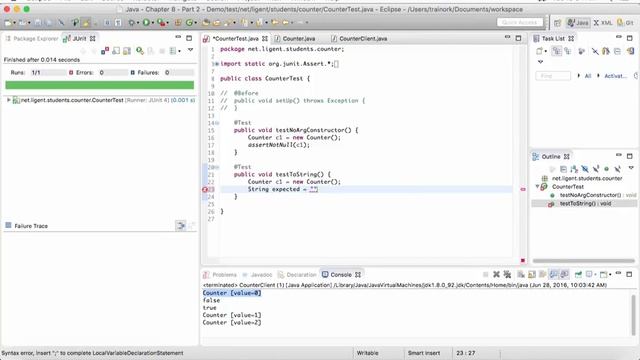
Task: Switch to the Java perspective
Action: [578, 23]
